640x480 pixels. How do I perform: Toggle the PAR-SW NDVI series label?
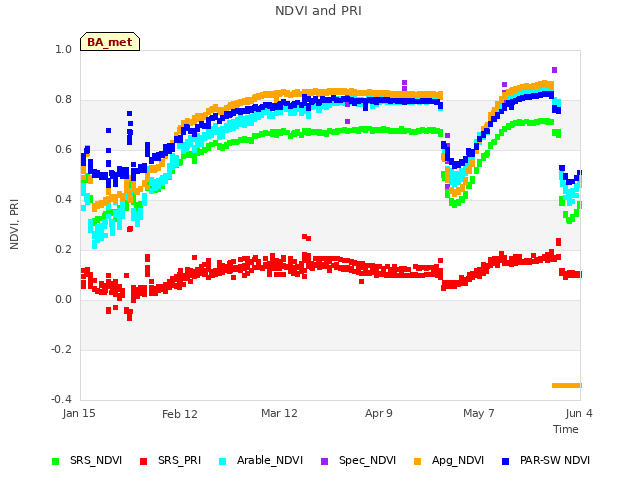point(555,460)
